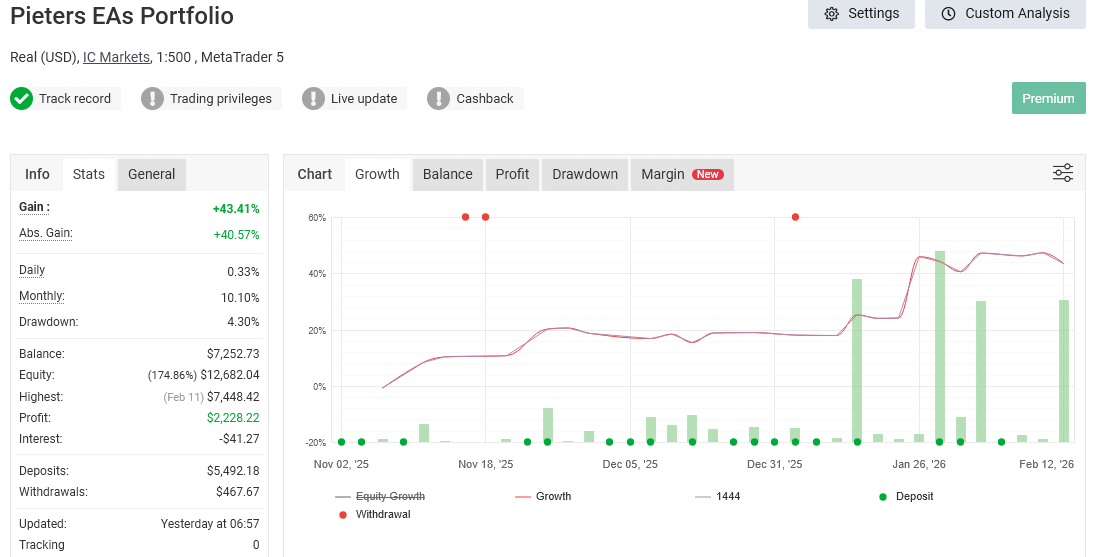The height and width of the screenshot is (557, 1097).
Task: Switch to the Drawdown chart tab
Action: [x=585, y=174]
